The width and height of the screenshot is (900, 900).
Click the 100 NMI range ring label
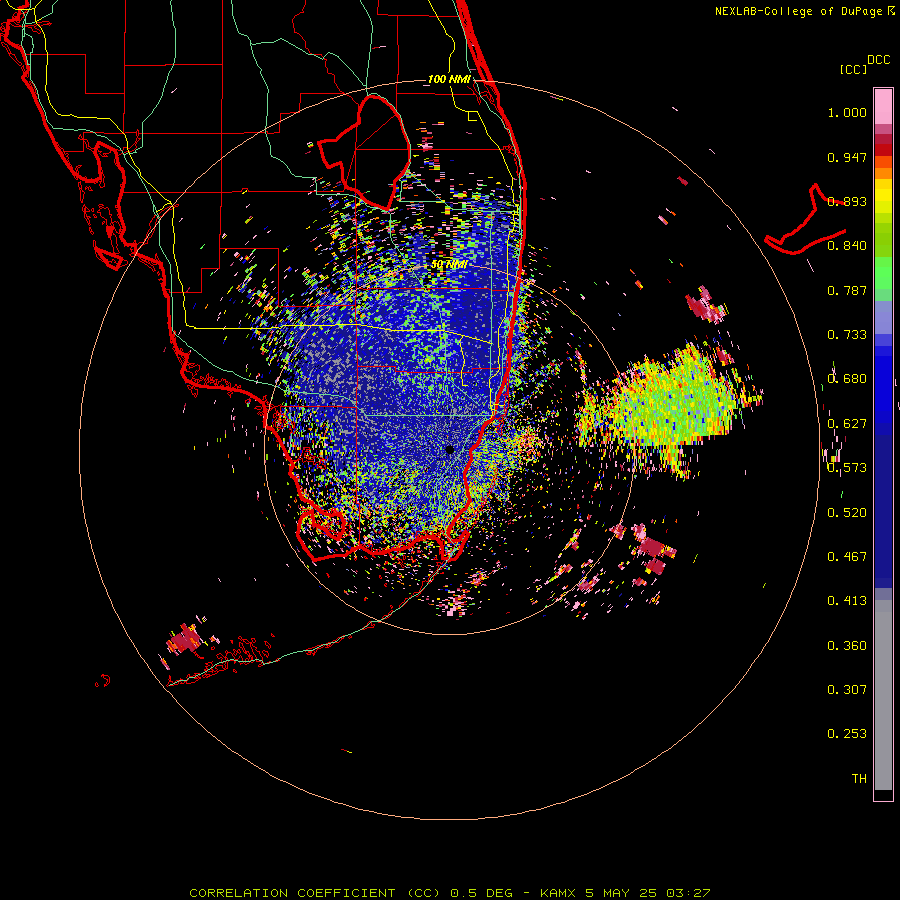449,79
